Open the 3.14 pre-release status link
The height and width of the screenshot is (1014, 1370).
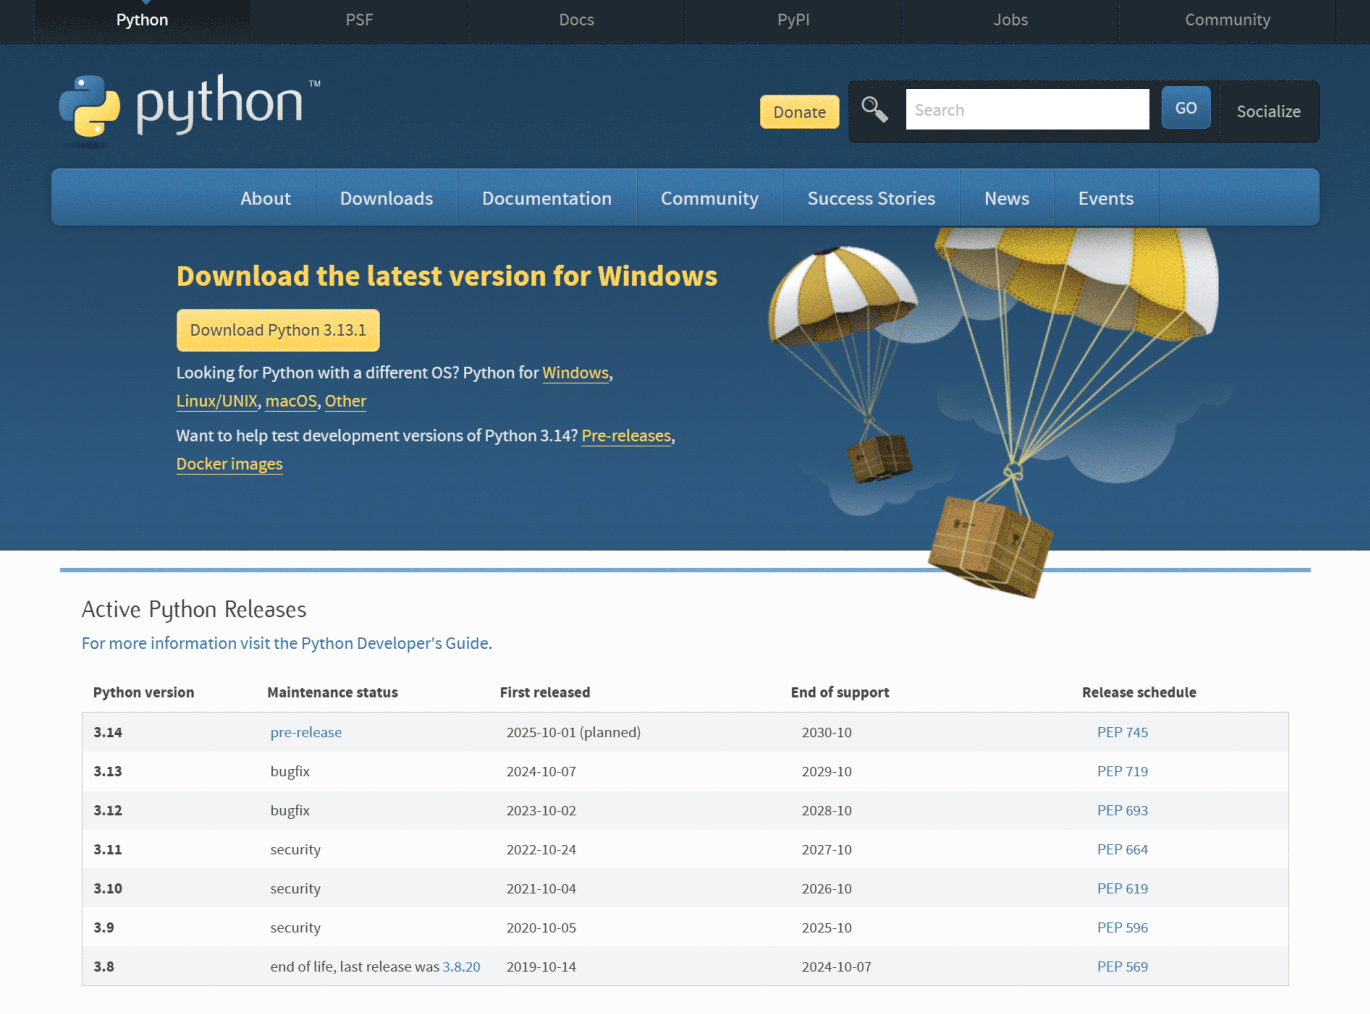point(305,732)
